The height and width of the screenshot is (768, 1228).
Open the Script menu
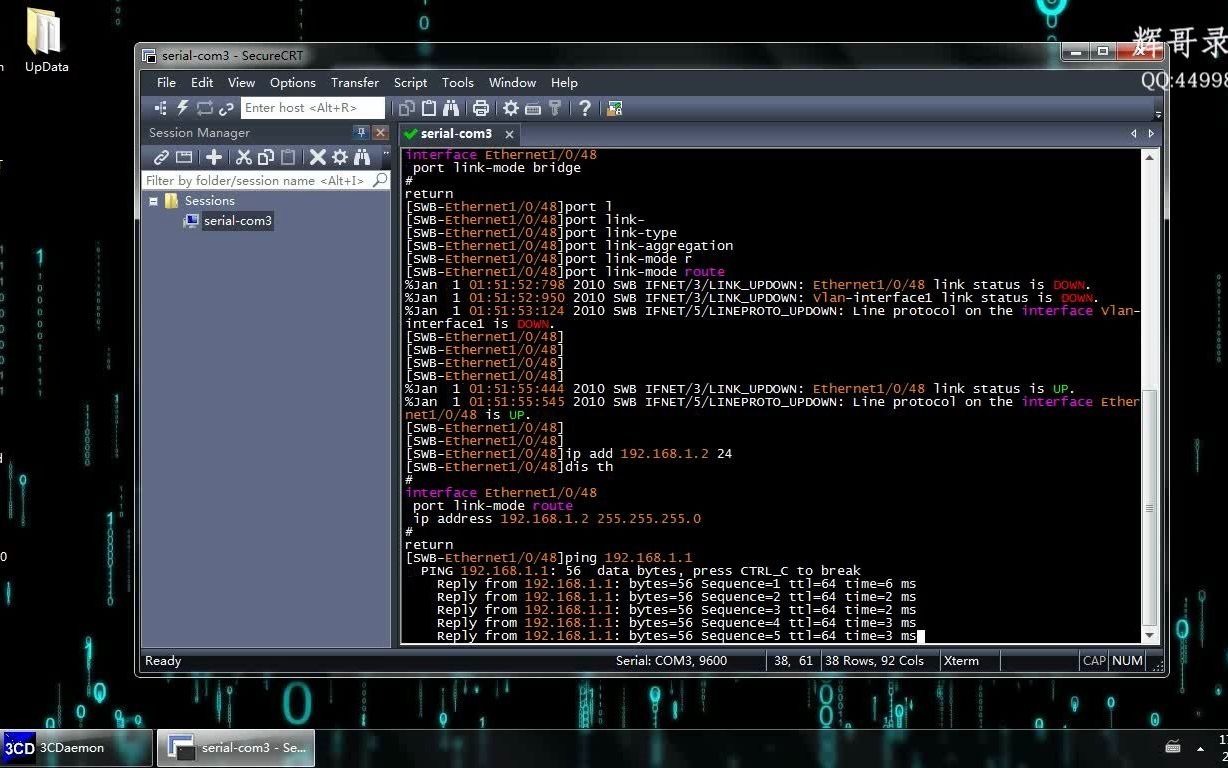tap(410, 83)
